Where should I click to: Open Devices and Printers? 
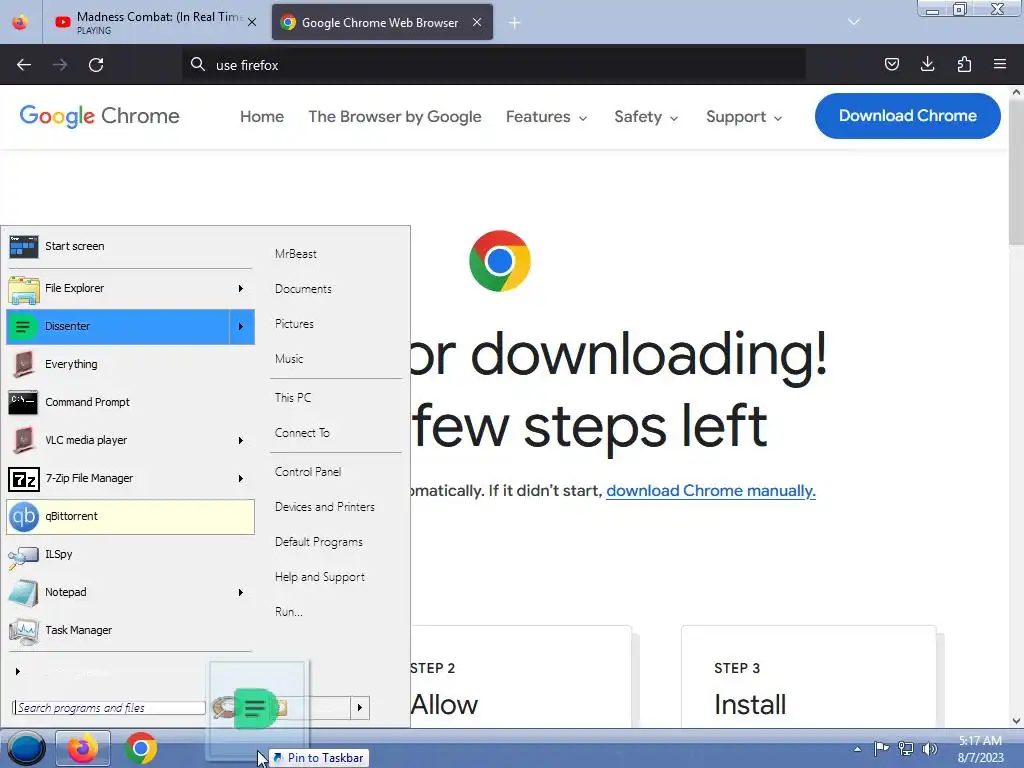pyautogui.click(x=325, y=507)
